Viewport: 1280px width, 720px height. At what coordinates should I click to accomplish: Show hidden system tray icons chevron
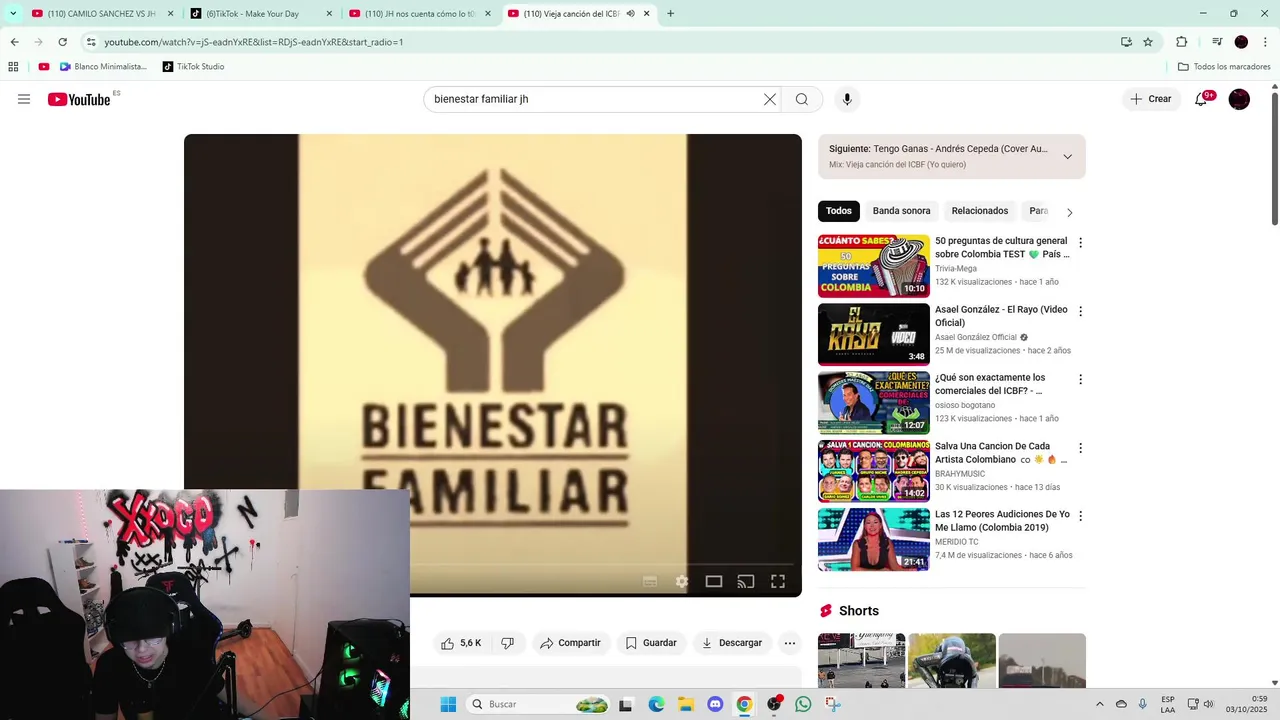[1099, 704]
